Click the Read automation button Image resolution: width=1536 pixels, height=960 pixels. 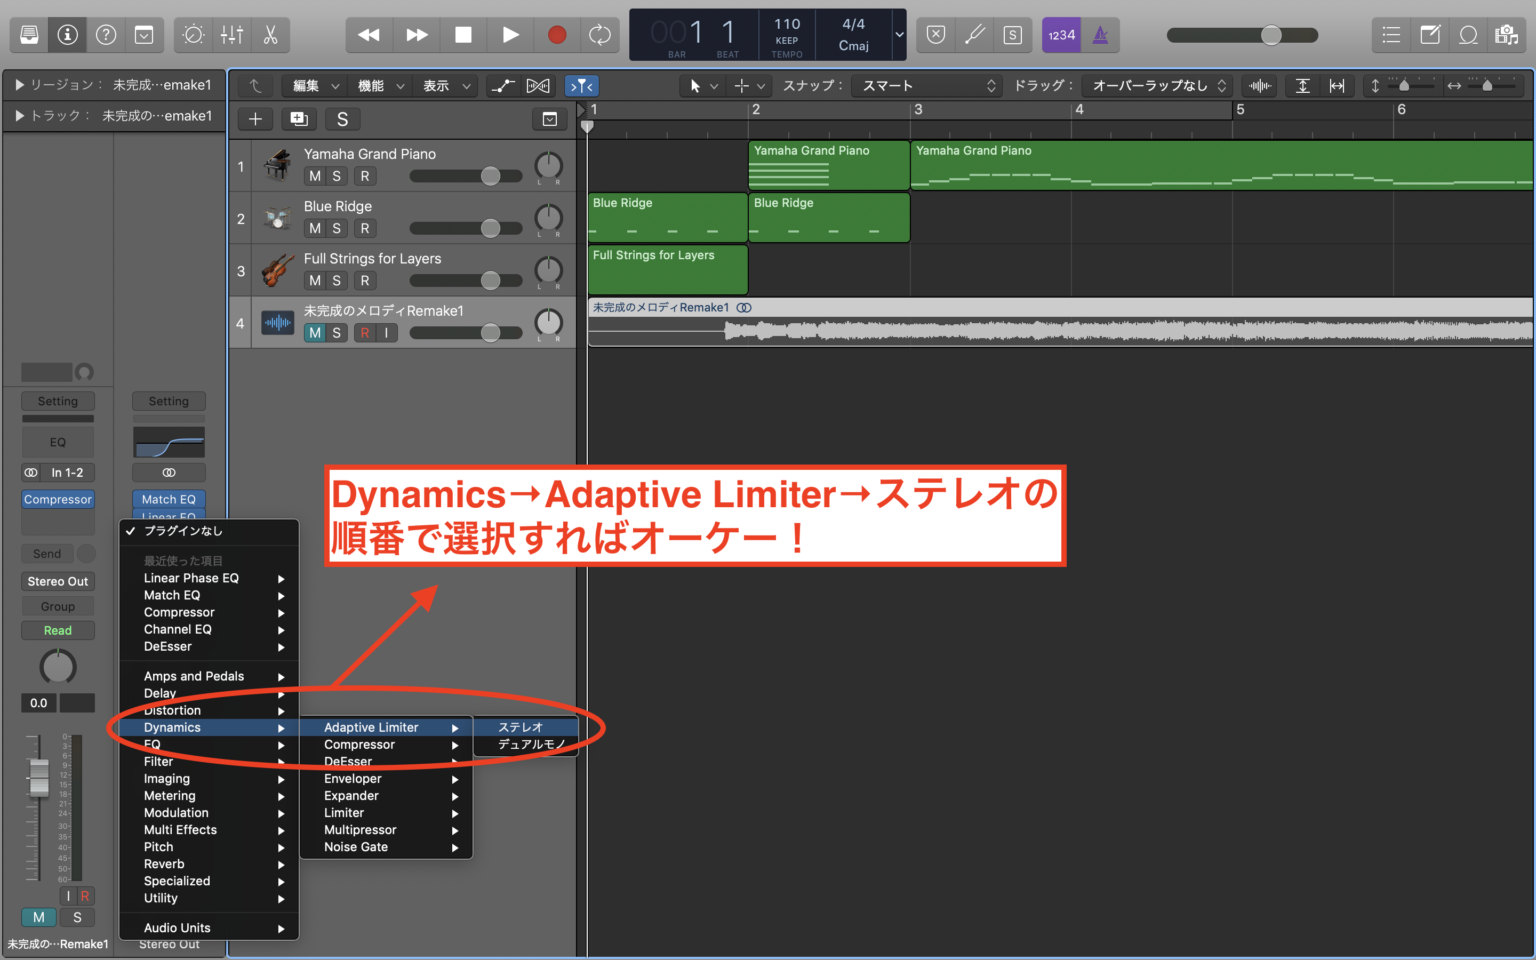[x=57, y=630]
